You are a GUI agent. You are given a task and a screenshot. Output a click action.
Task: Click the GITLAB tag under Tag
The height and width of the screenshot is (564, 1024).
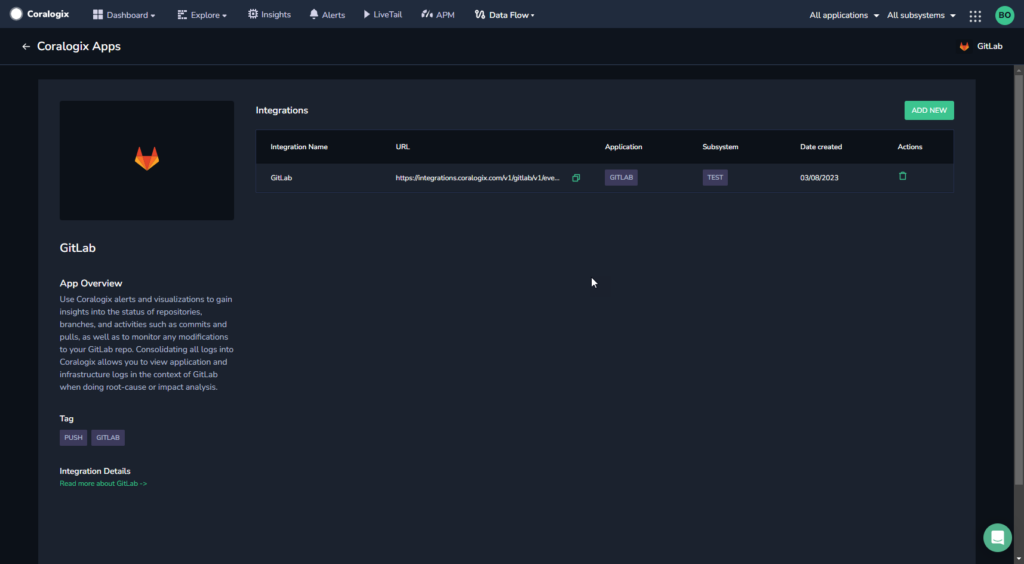coord(108,437)
